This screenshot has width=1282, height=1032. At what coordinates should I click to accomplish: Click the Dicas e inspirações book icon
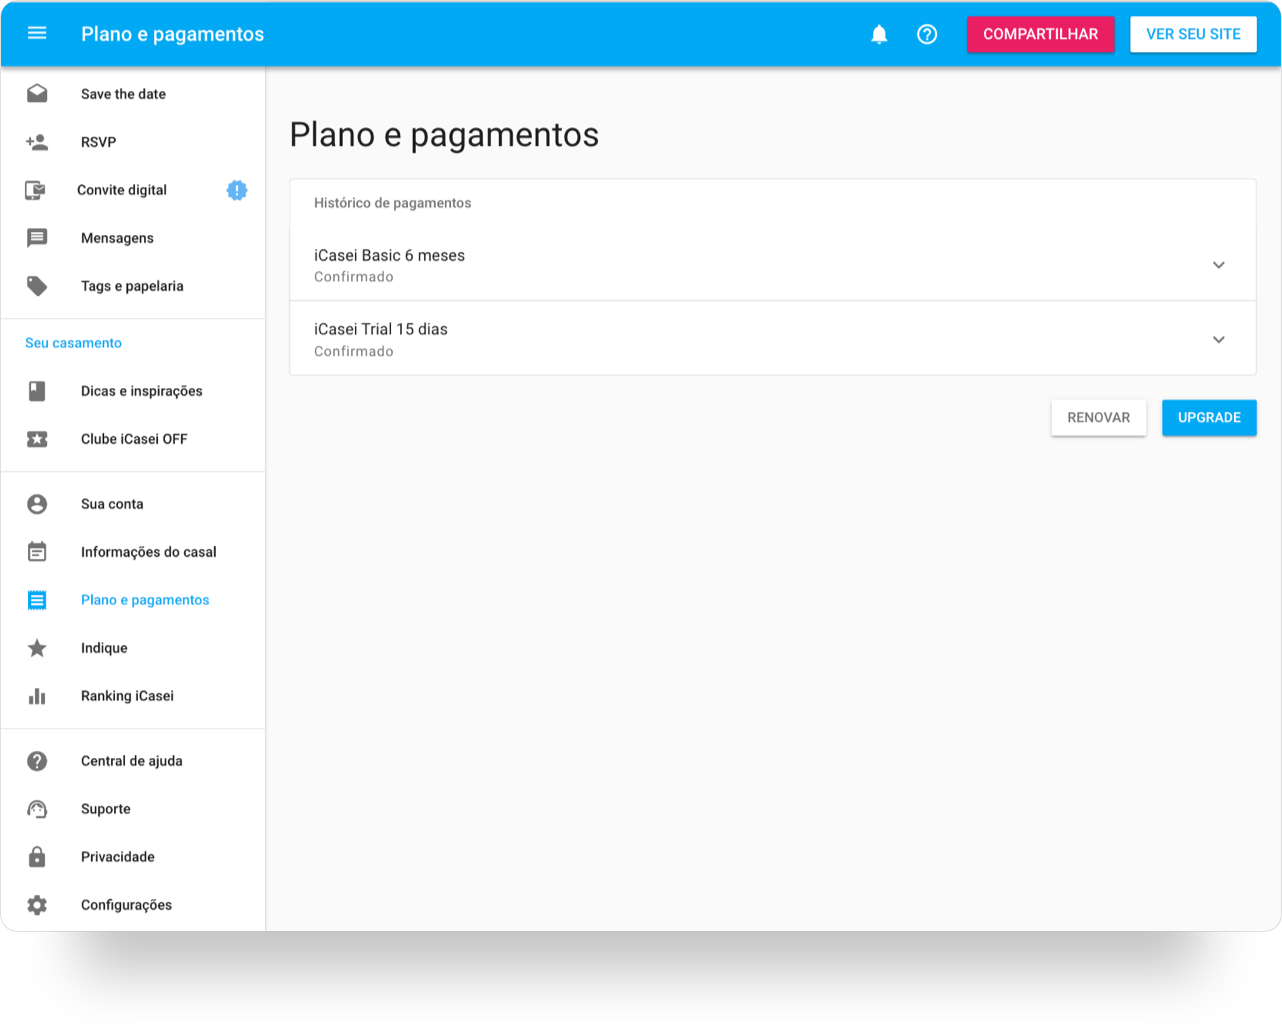(37, 391)
